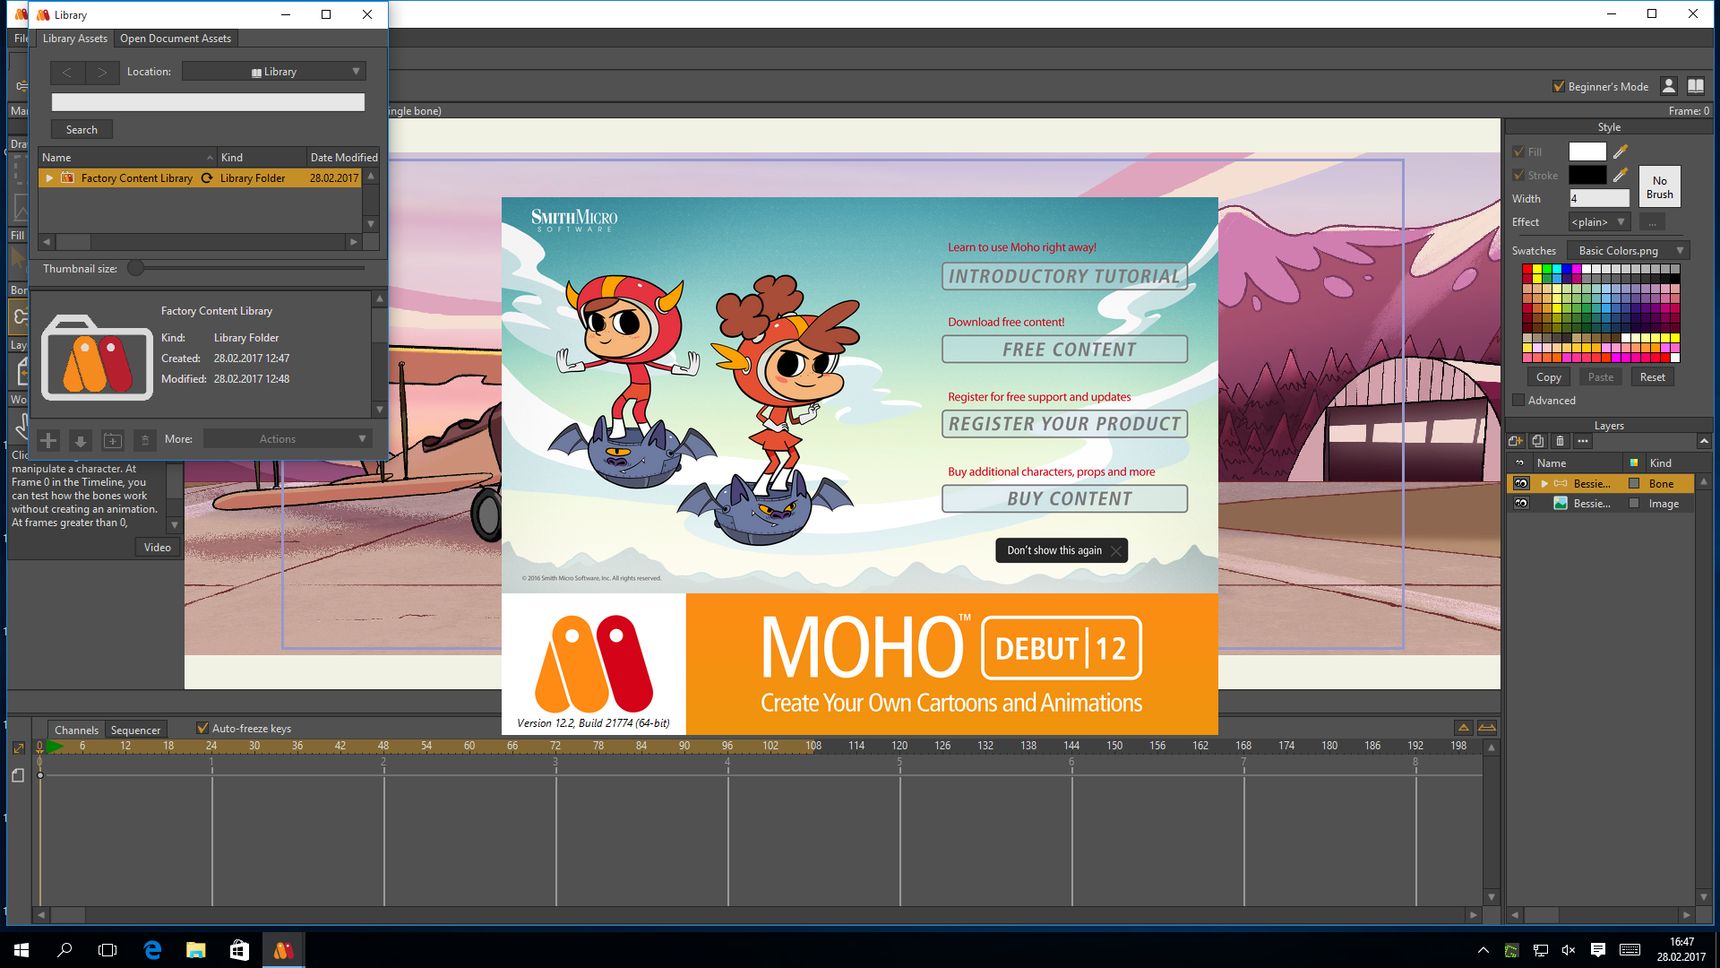
Task: Switch to the Library Assets tab
Action: tap(75, 38)
